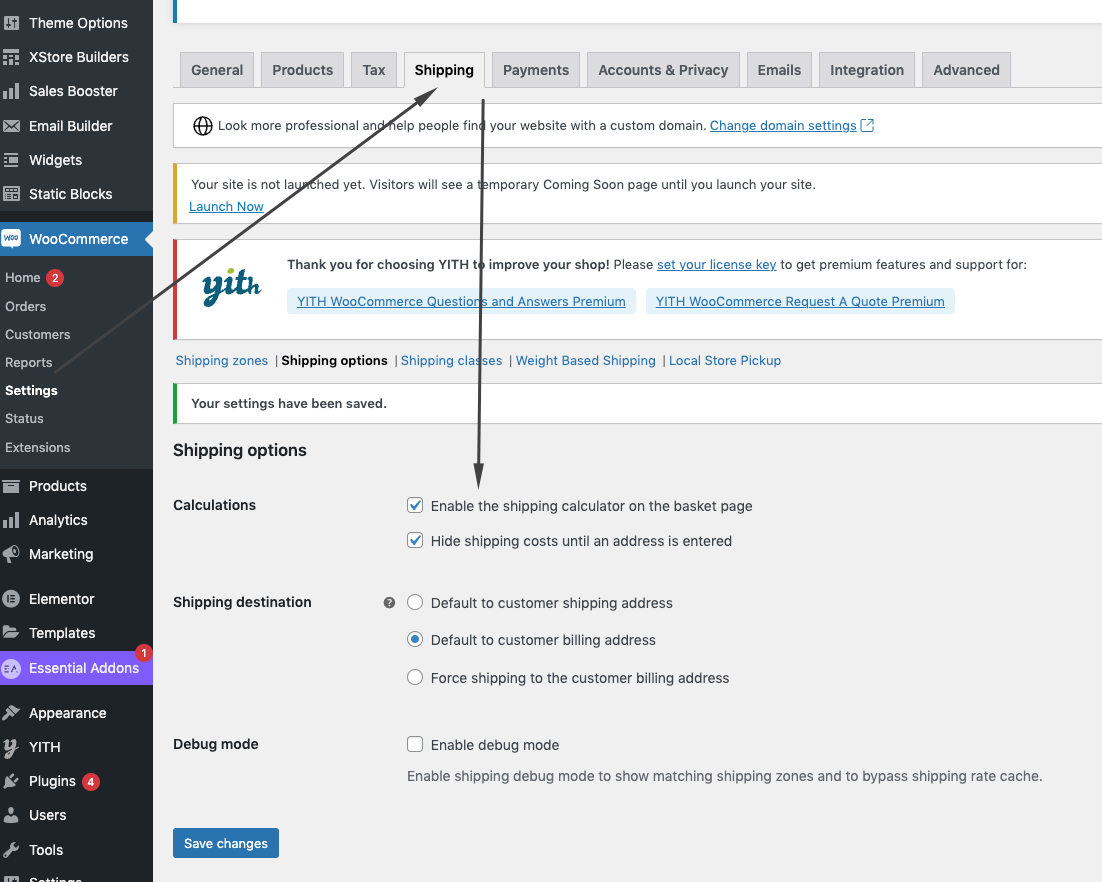Click the WooCommerce logo icon
Screen dimensions: 1102x882
pos(11,239)
